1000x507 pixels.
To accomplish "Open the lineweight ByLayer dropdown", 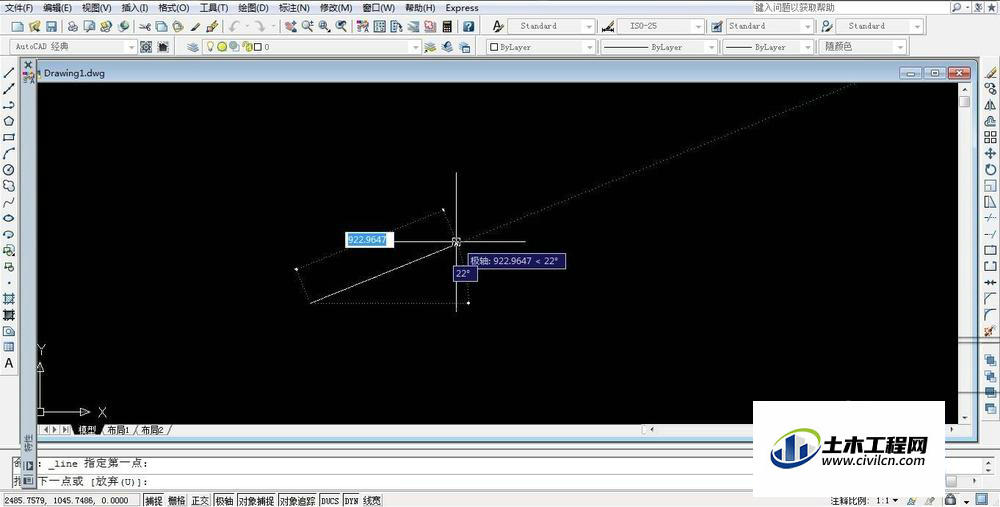I will (808, 47).
